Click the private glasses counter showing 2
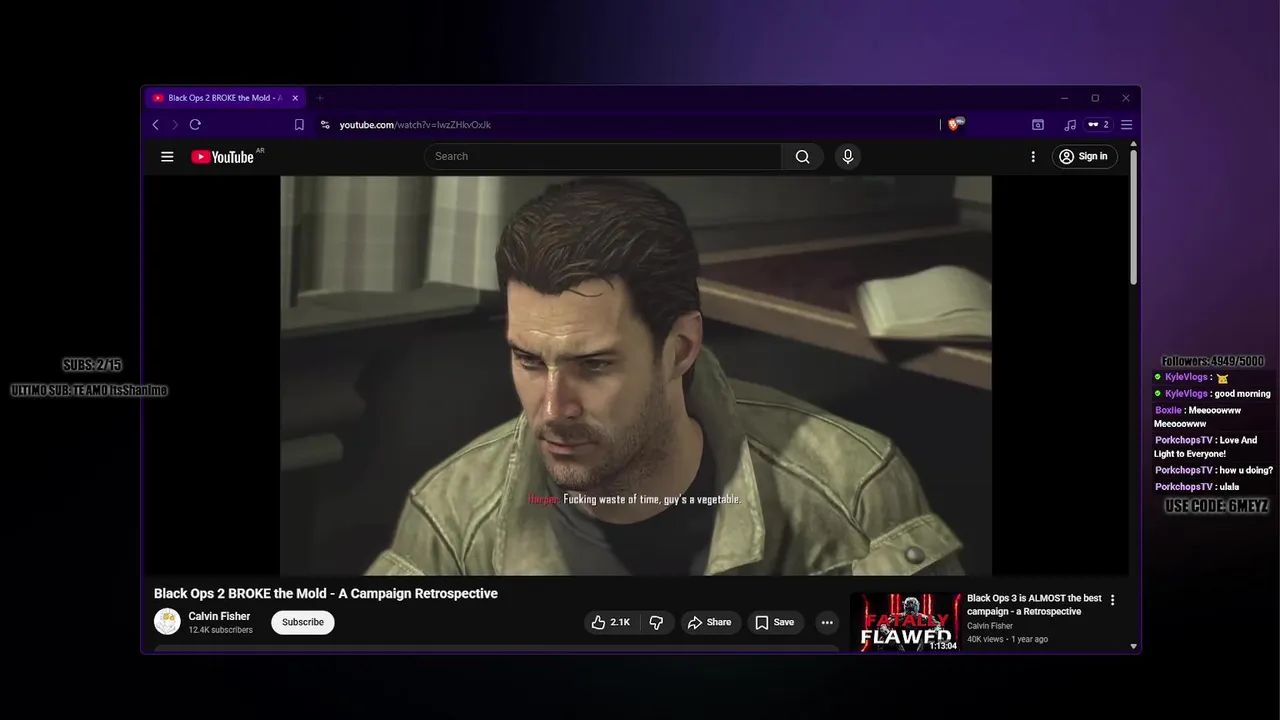 pos(1099,125)
